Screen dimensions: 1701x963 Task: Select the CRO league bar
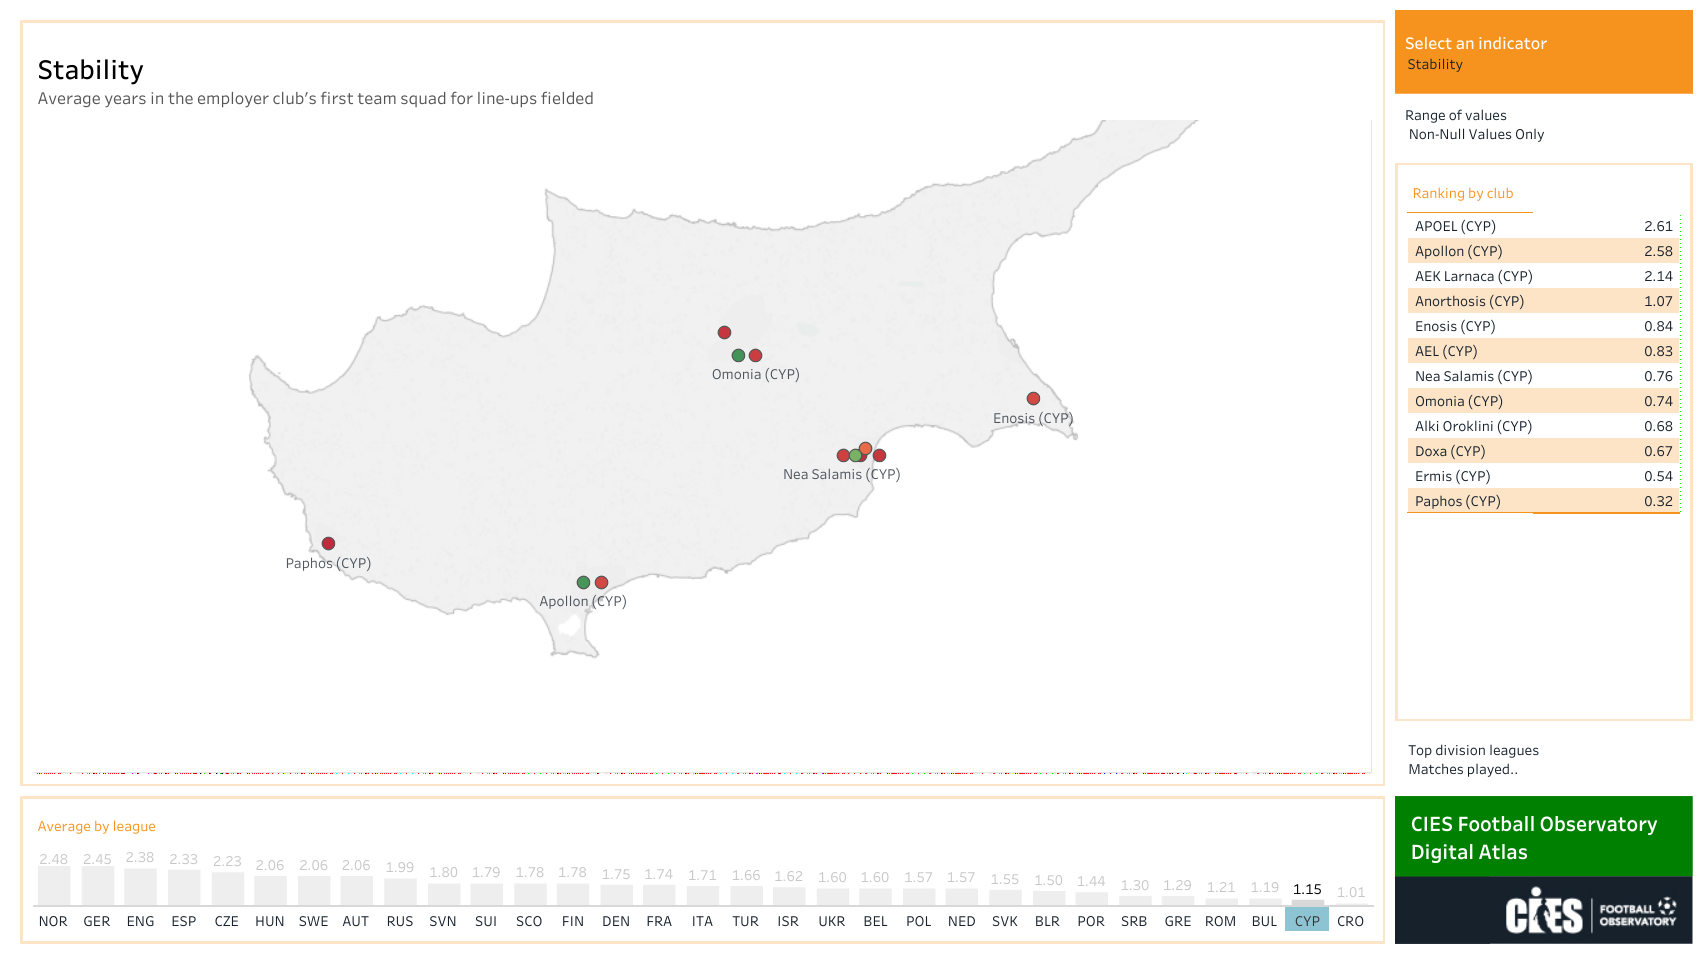pos(1351,903)
